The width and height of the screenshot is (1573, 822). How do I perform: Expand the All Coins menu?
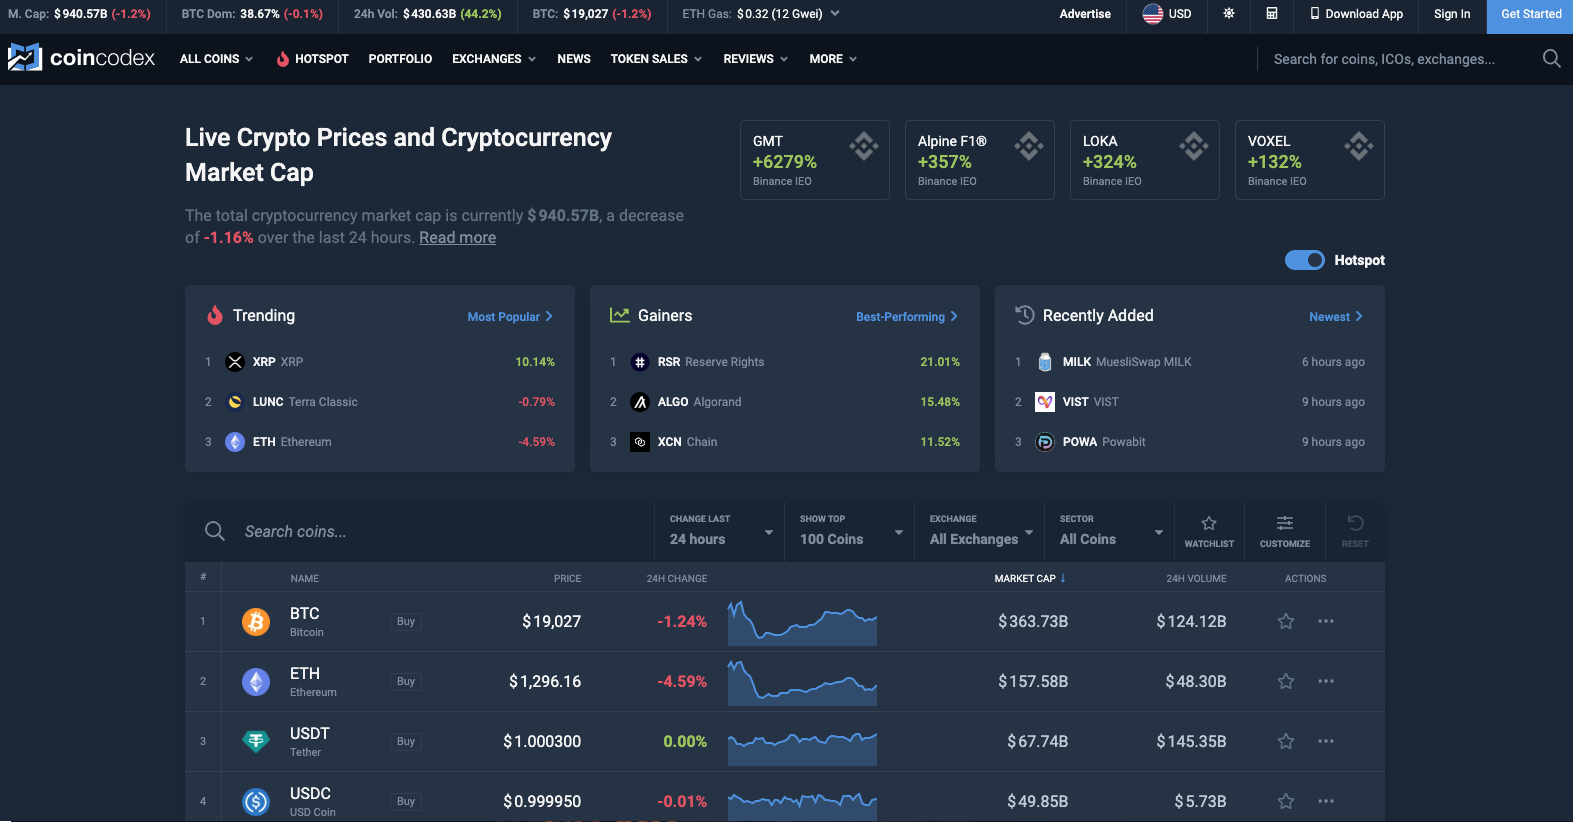click(x=216, y=59)
